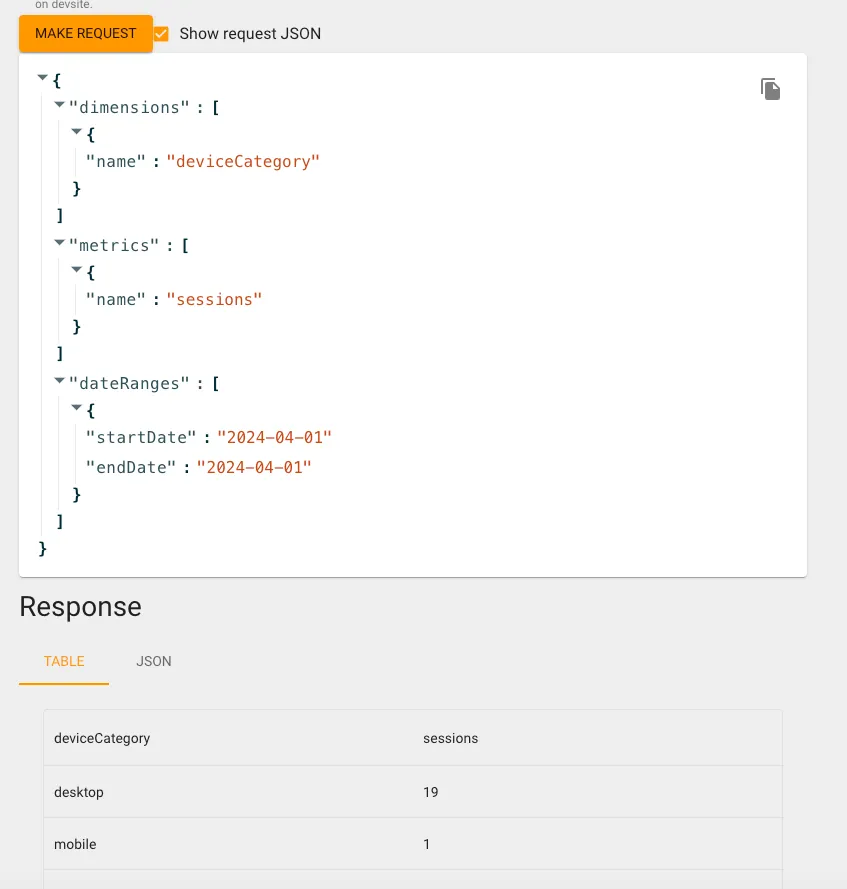
Task: Select the mobile row cell
Action: [x=75, y=844]
